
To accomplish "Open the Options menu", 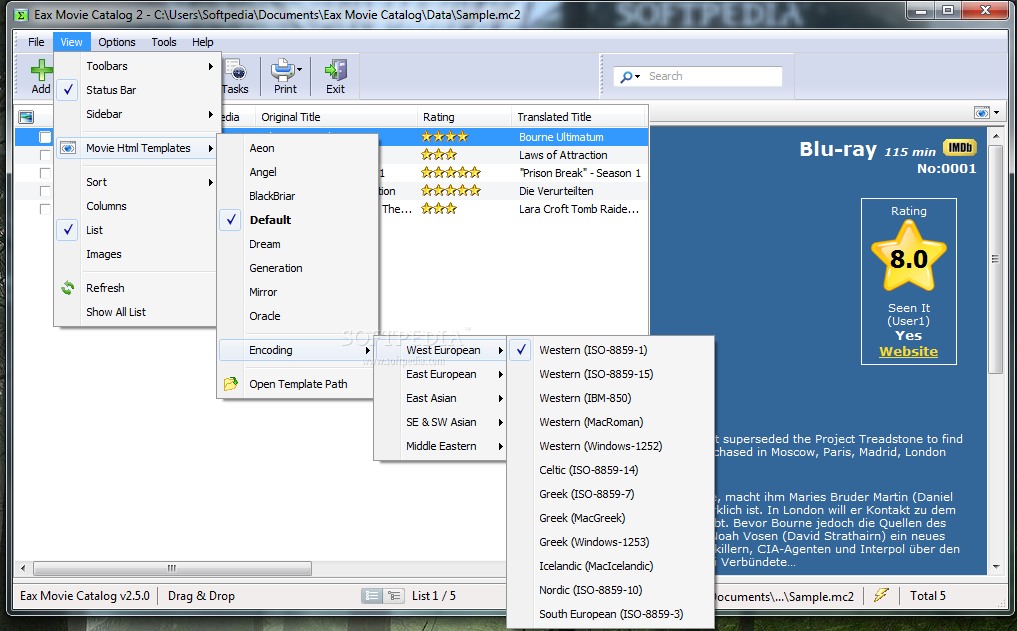I will click(x=117, y=42).
